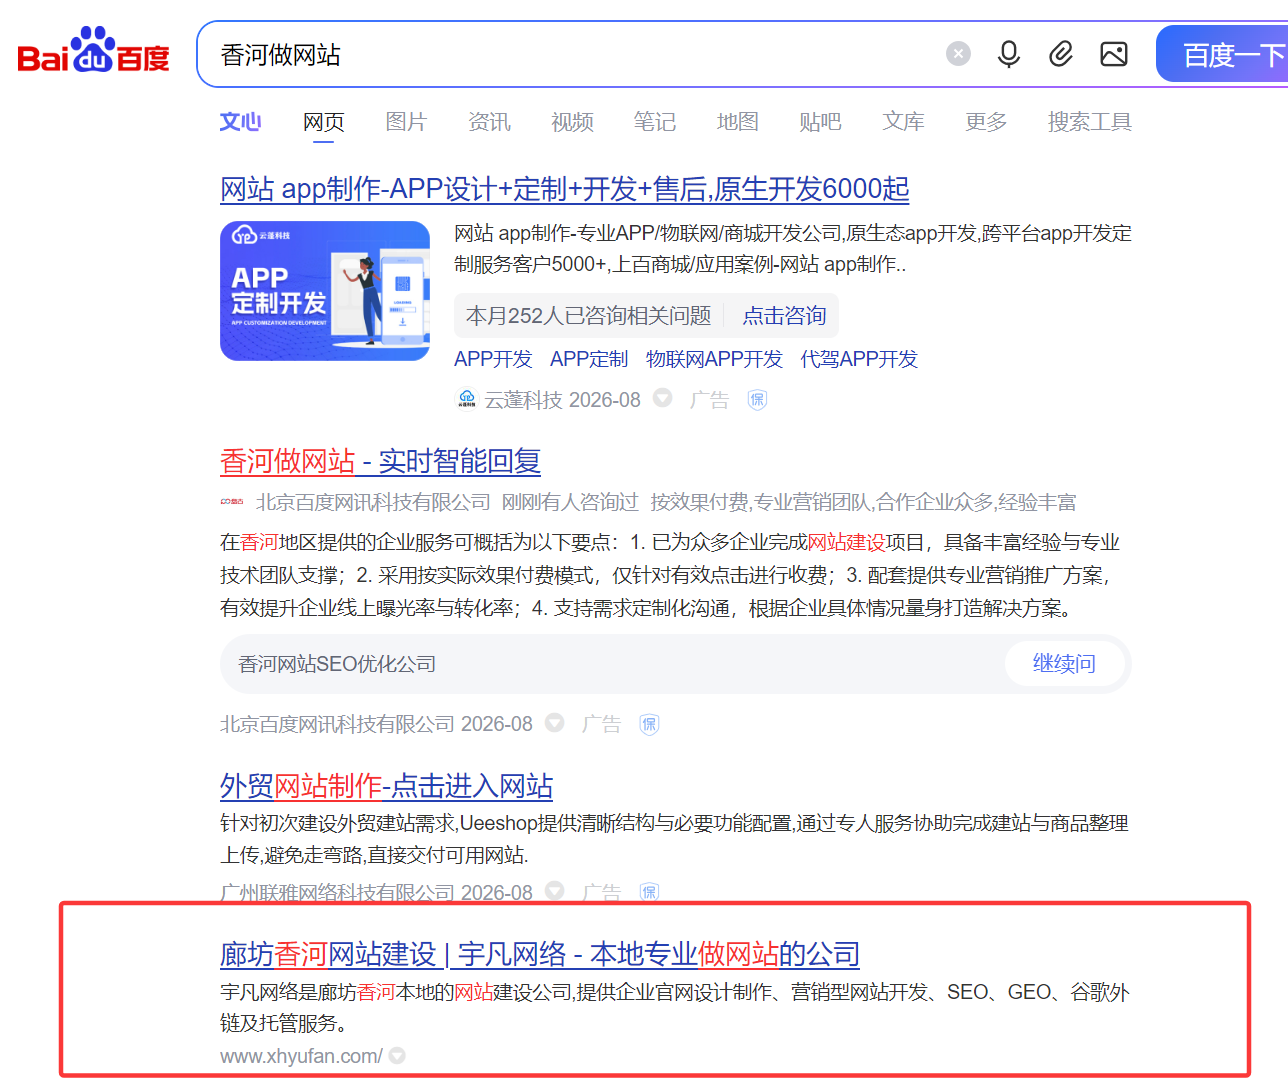Click 广告 label in 云蓬科技 ad
Screen dimensions: 1288x1088
click(709, 400)
